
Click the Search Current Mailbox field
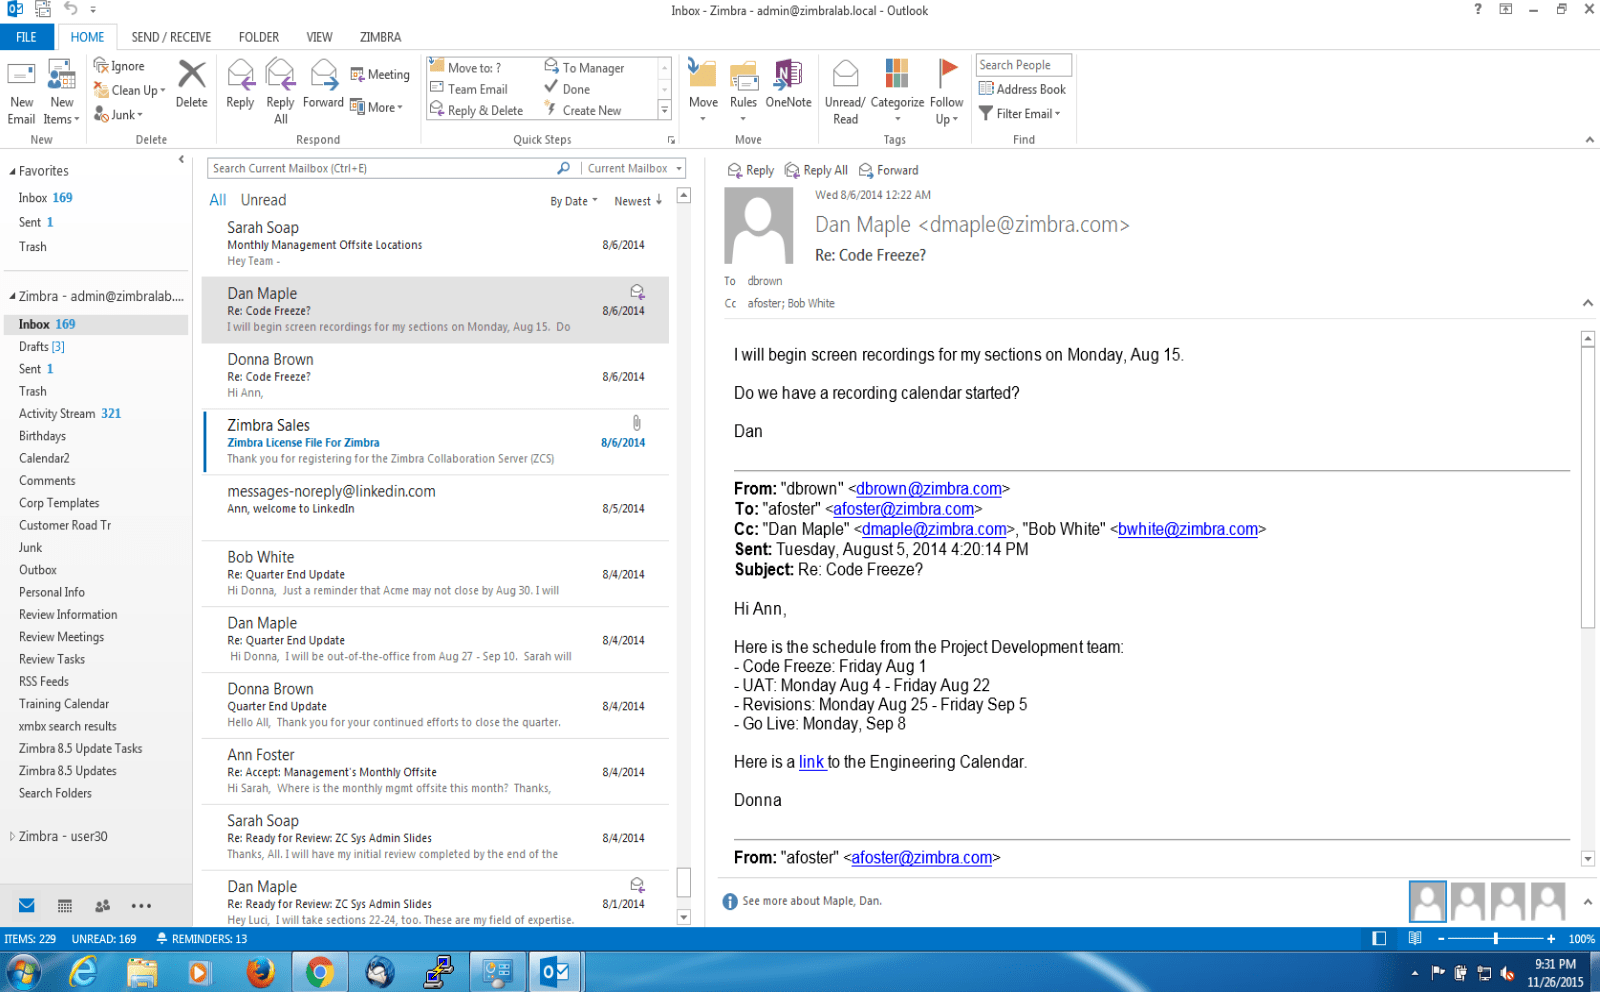(x=380, y=168)
